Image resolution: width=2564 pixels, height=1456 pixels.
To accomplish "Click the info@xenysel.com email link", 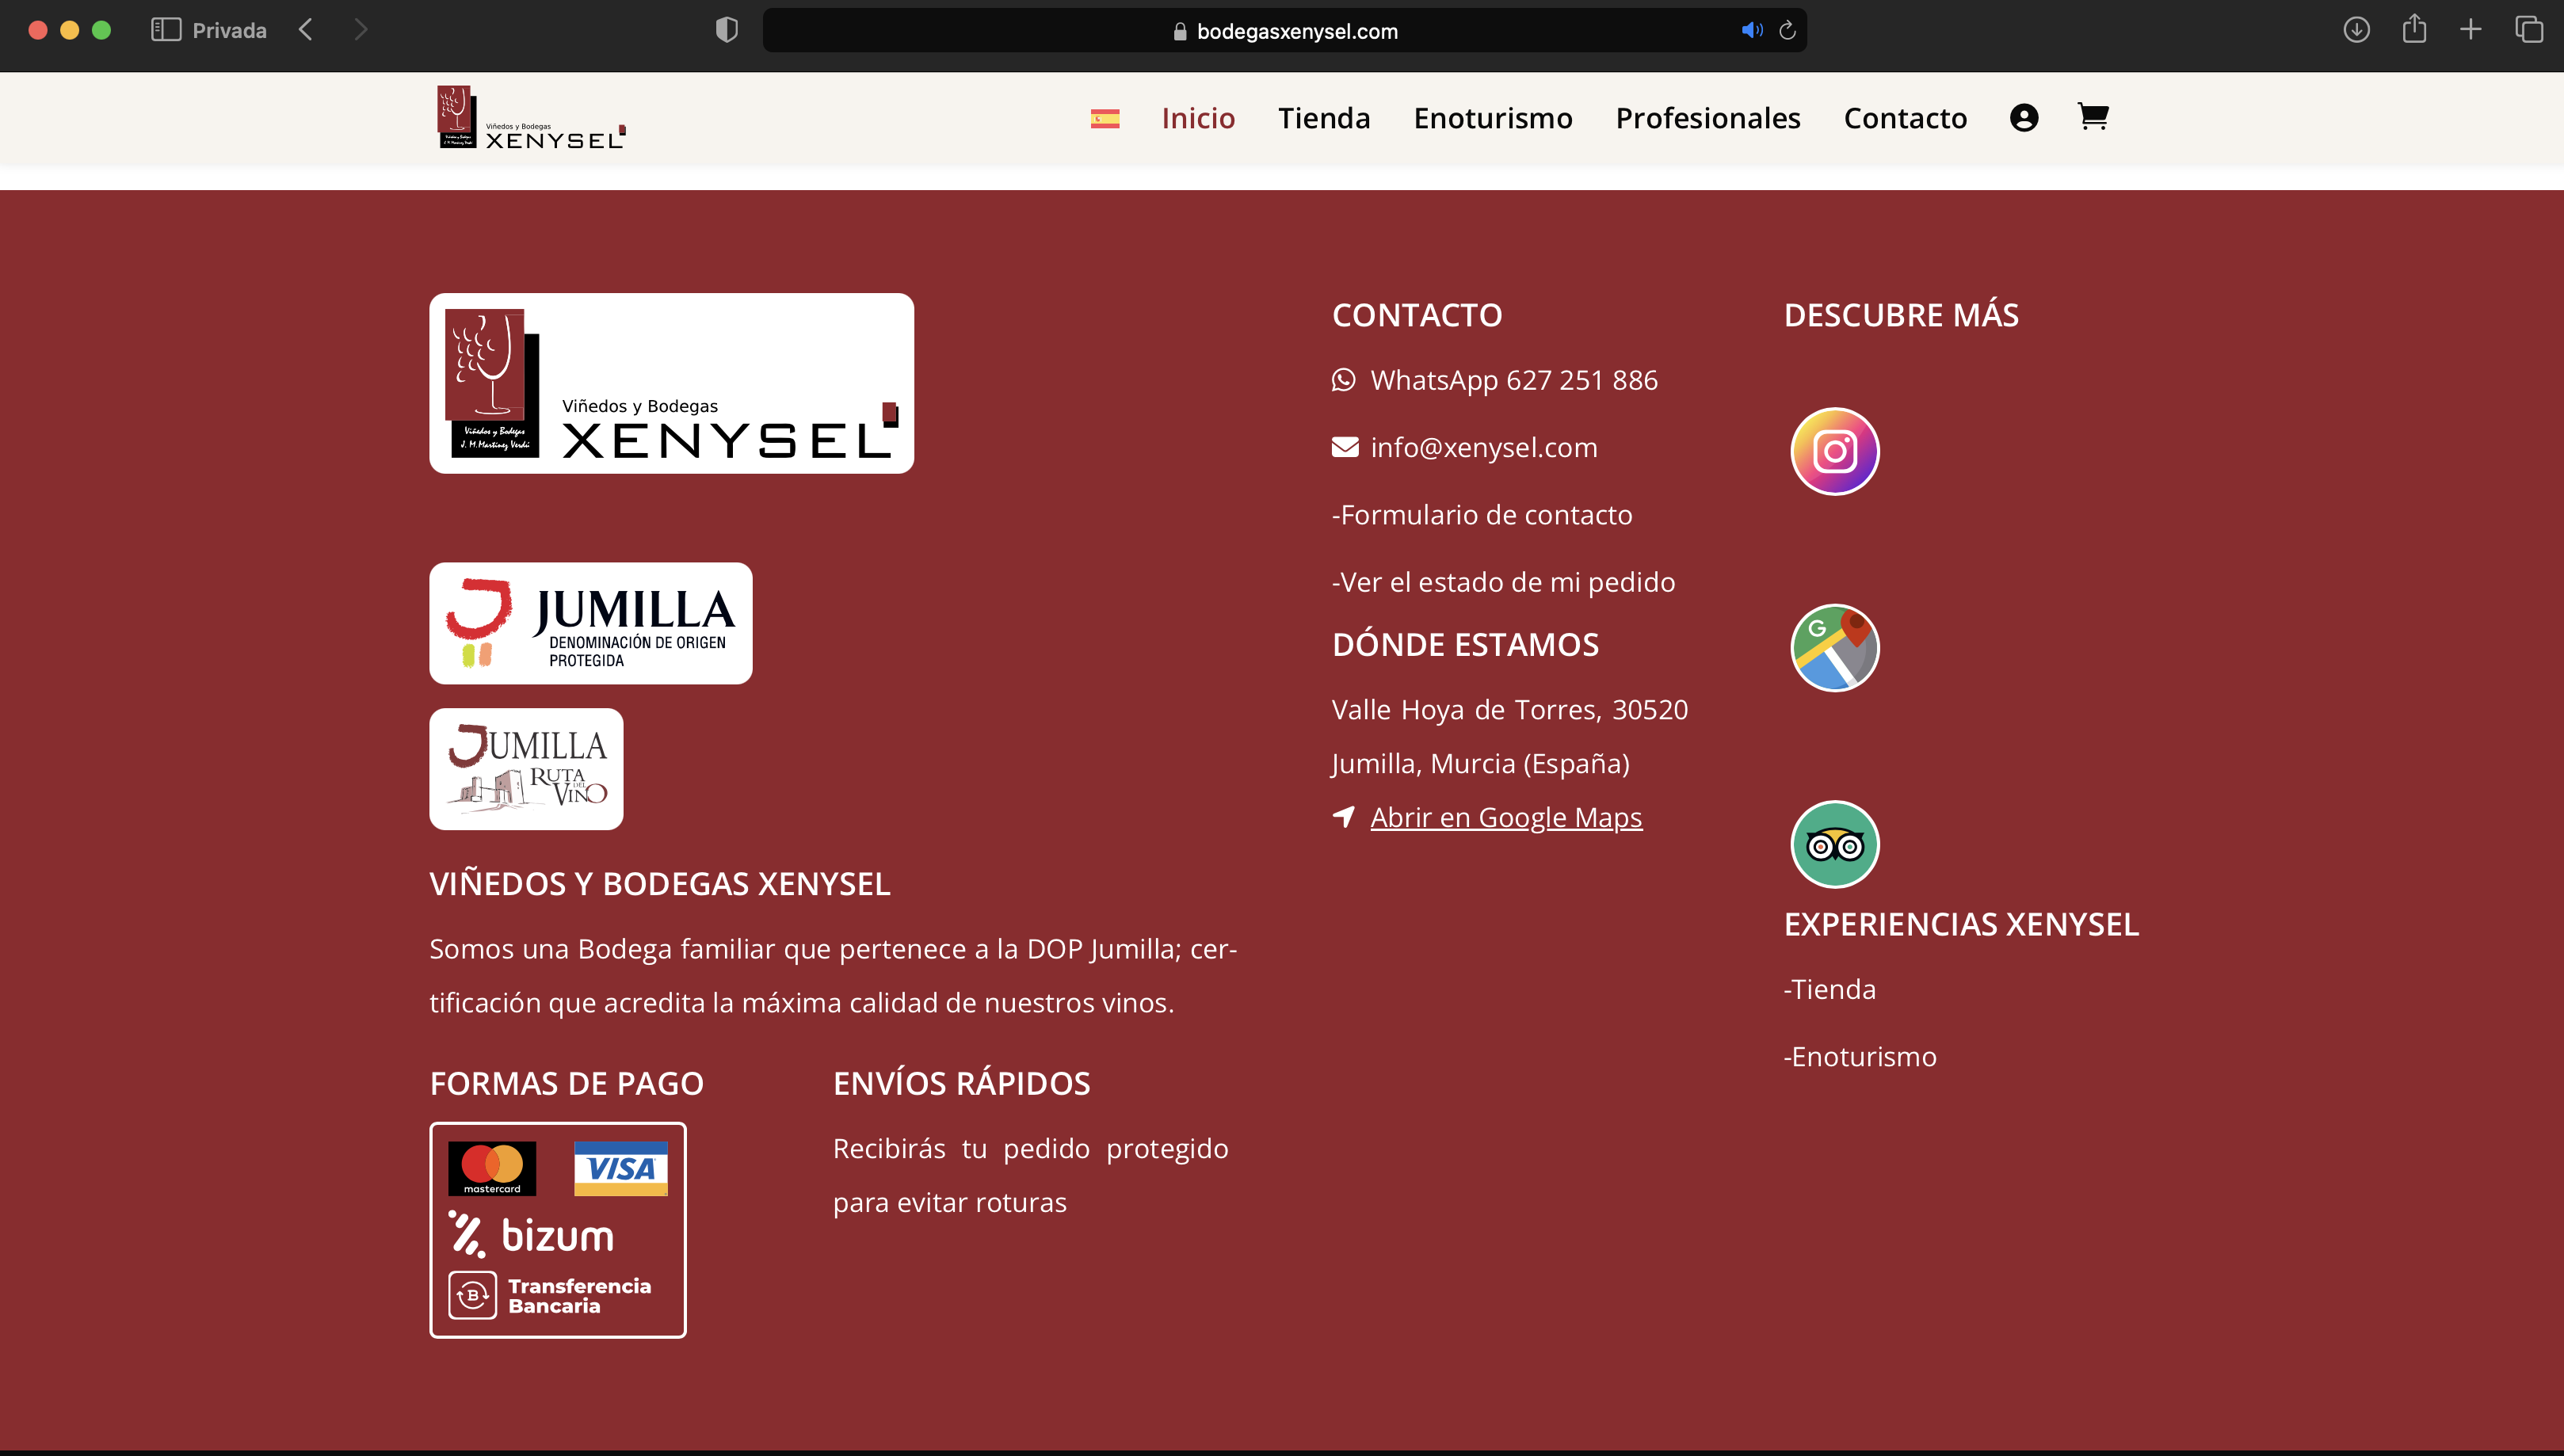I will pos(1484,447).
